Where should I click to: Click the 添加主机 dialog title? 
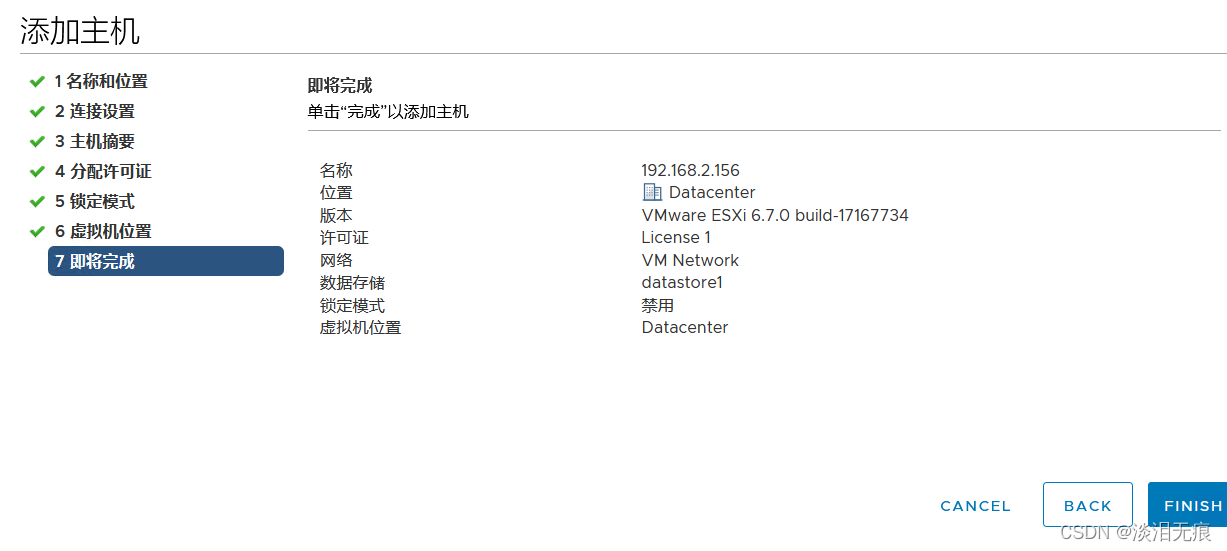pyautogui.click(x=80, y=30)
